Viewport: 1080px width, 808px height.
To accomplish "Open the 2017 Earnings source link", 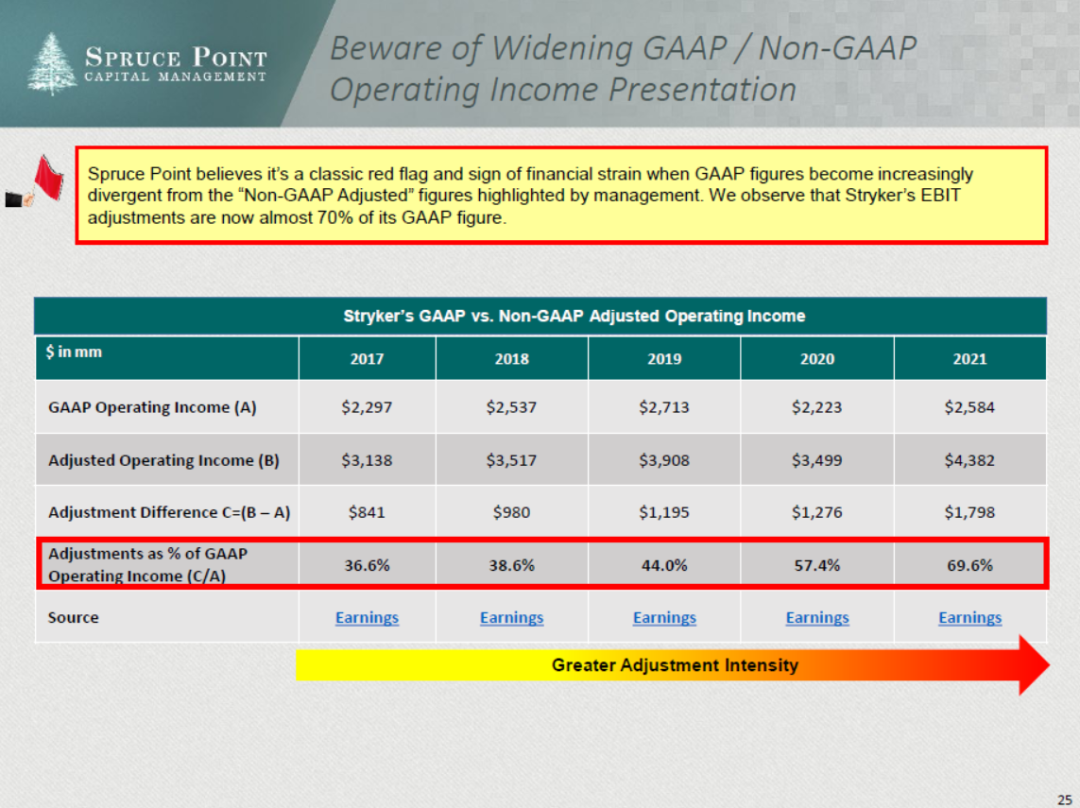I will (366, 617).
